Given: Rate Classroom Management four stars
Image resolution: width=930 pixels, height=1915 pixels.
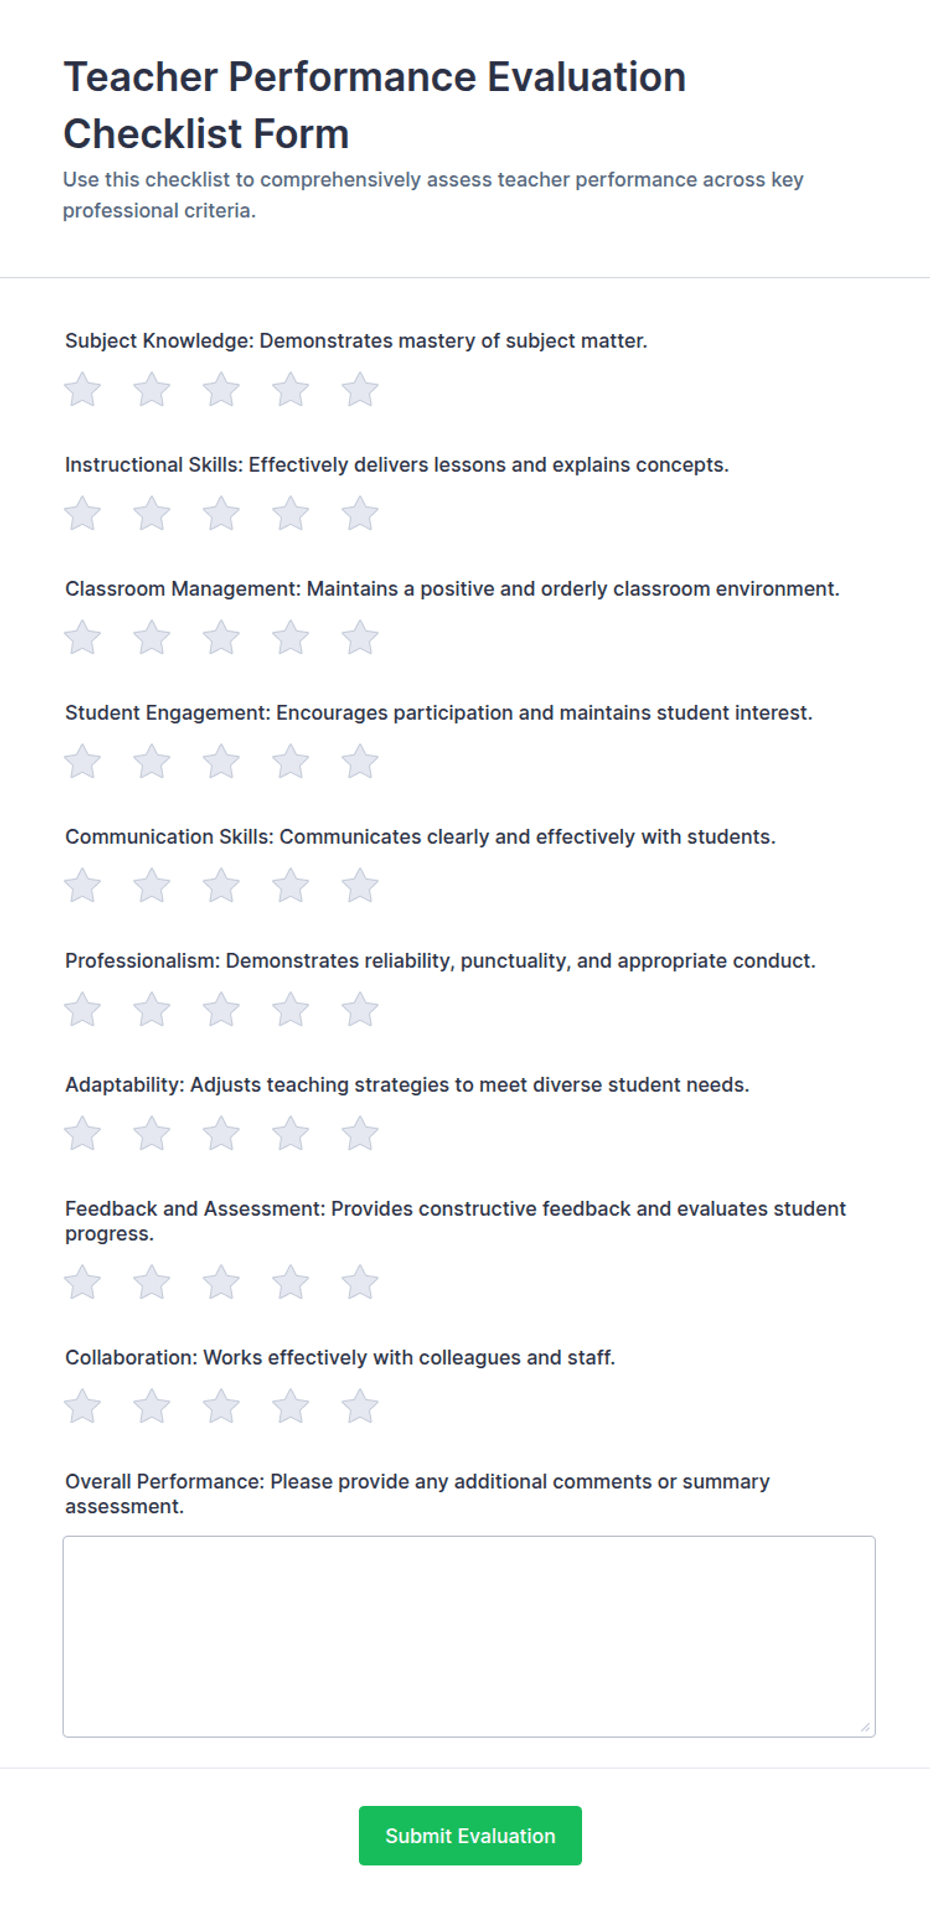Looking at the screenshot, I should tap(291, 638).
